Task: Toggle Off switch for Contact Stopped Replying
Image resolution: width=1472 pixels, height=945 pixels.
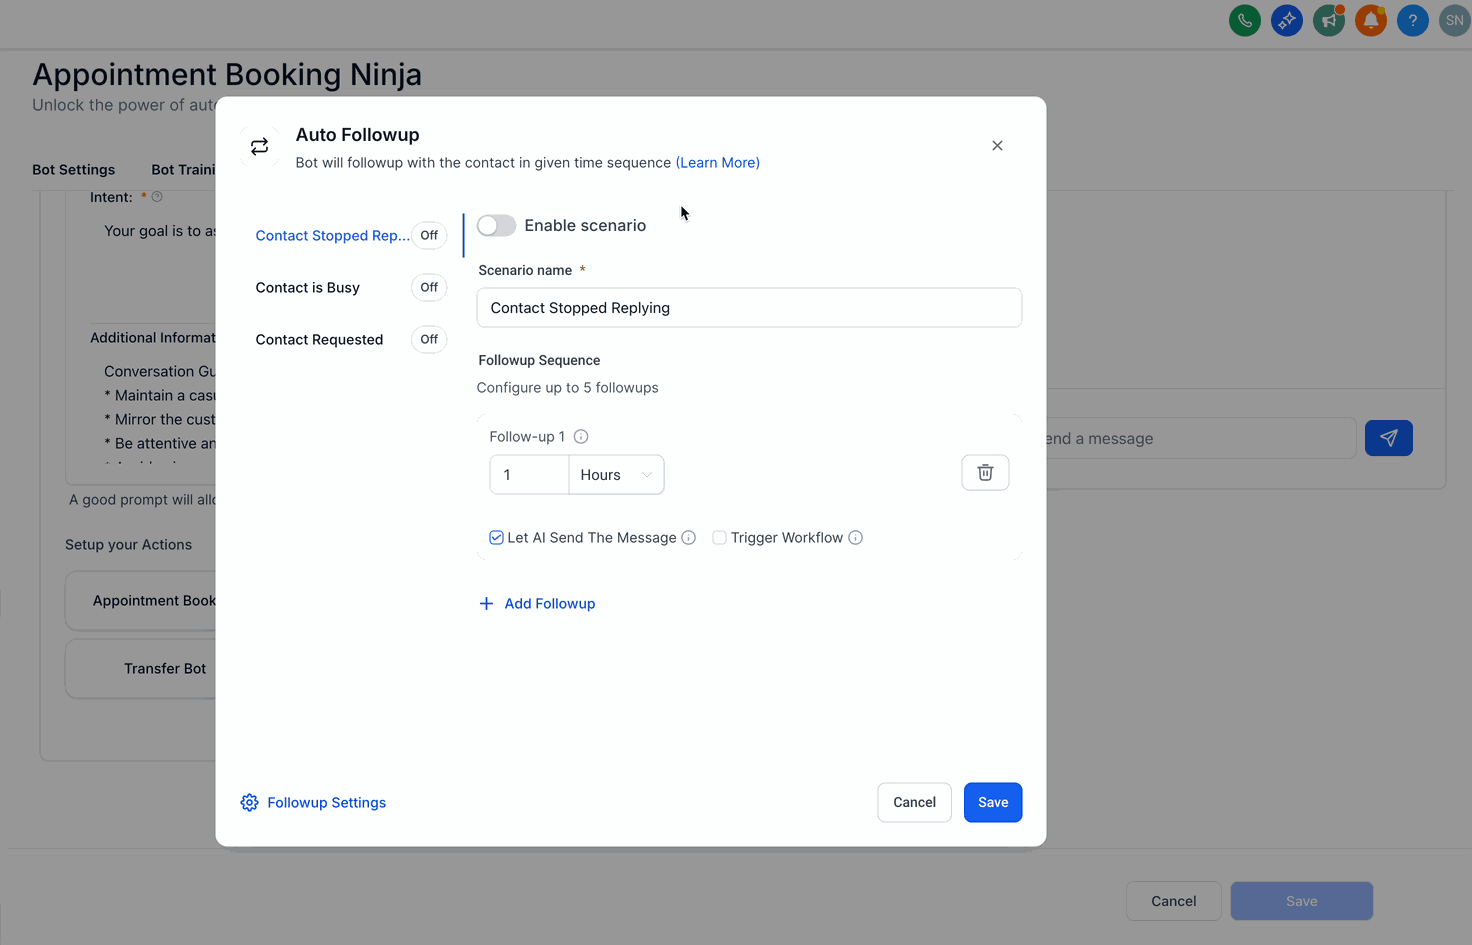Action: point(429,236)
